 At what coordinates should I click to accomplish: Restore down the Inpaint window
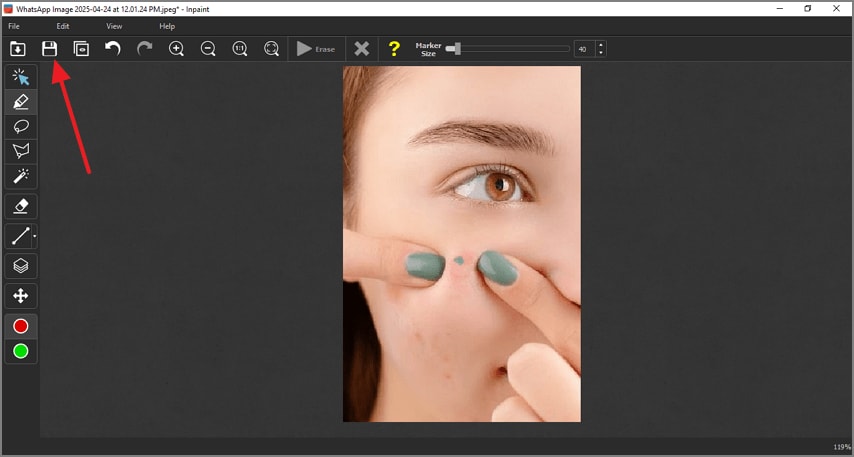click(x=808, y=9)
